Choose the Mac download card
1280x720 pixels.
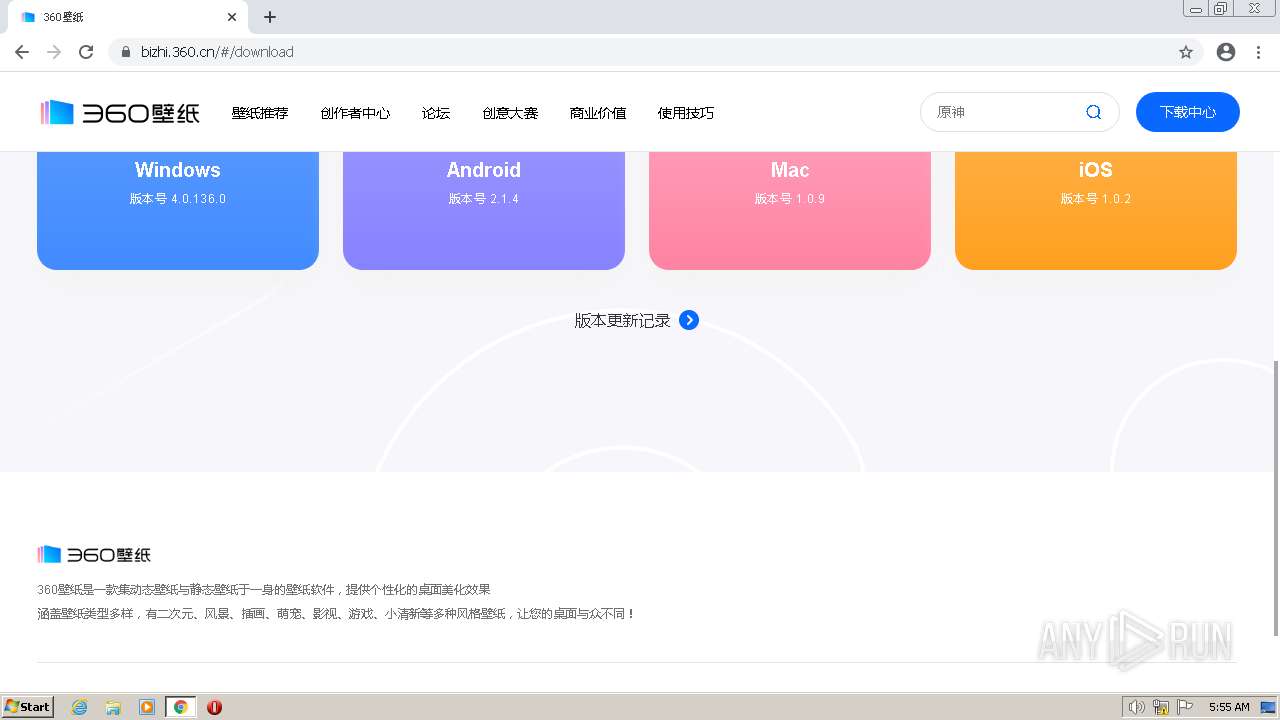pos(790,210)
